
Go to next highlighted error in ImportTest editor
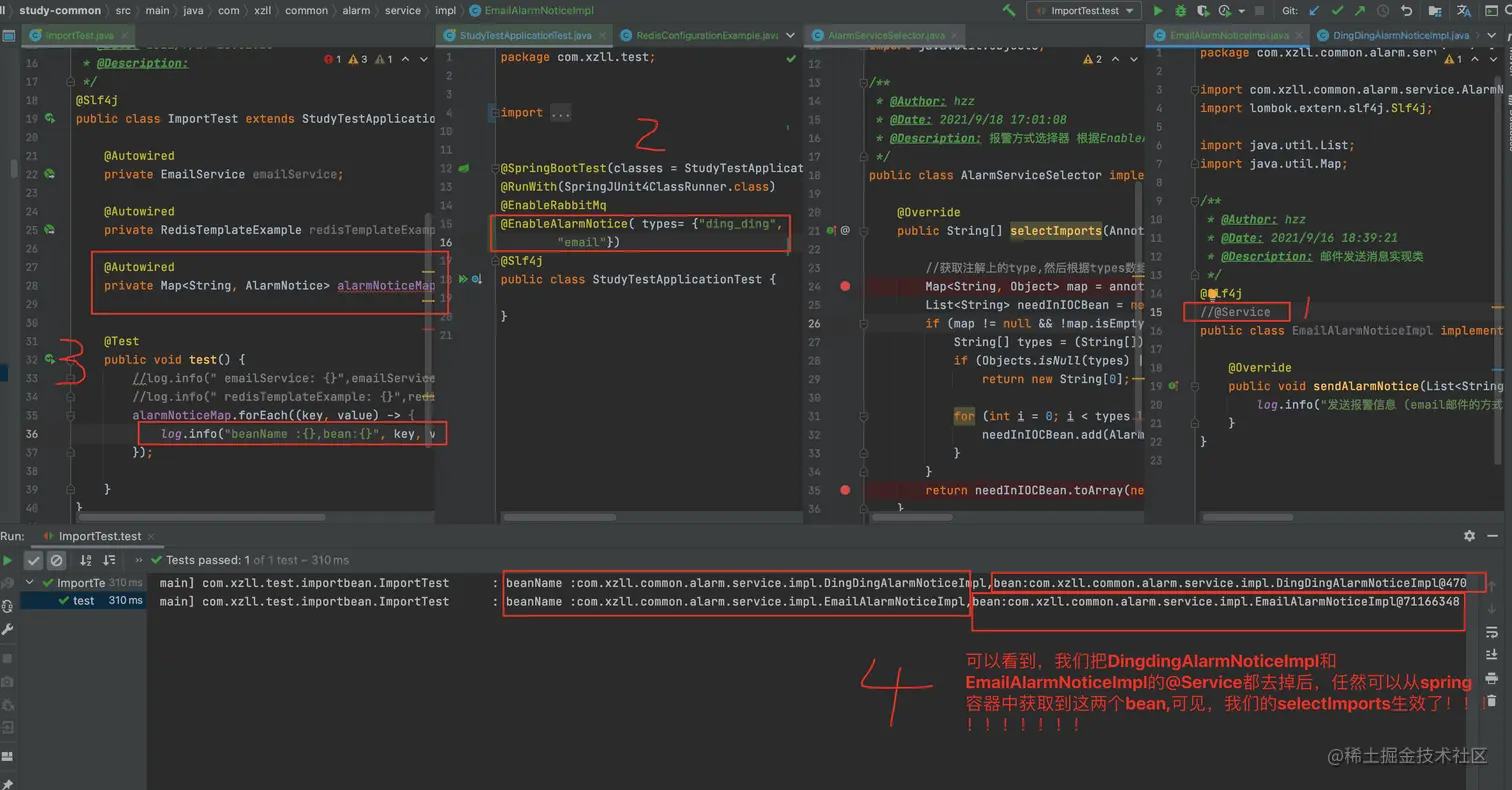(424, 60)
